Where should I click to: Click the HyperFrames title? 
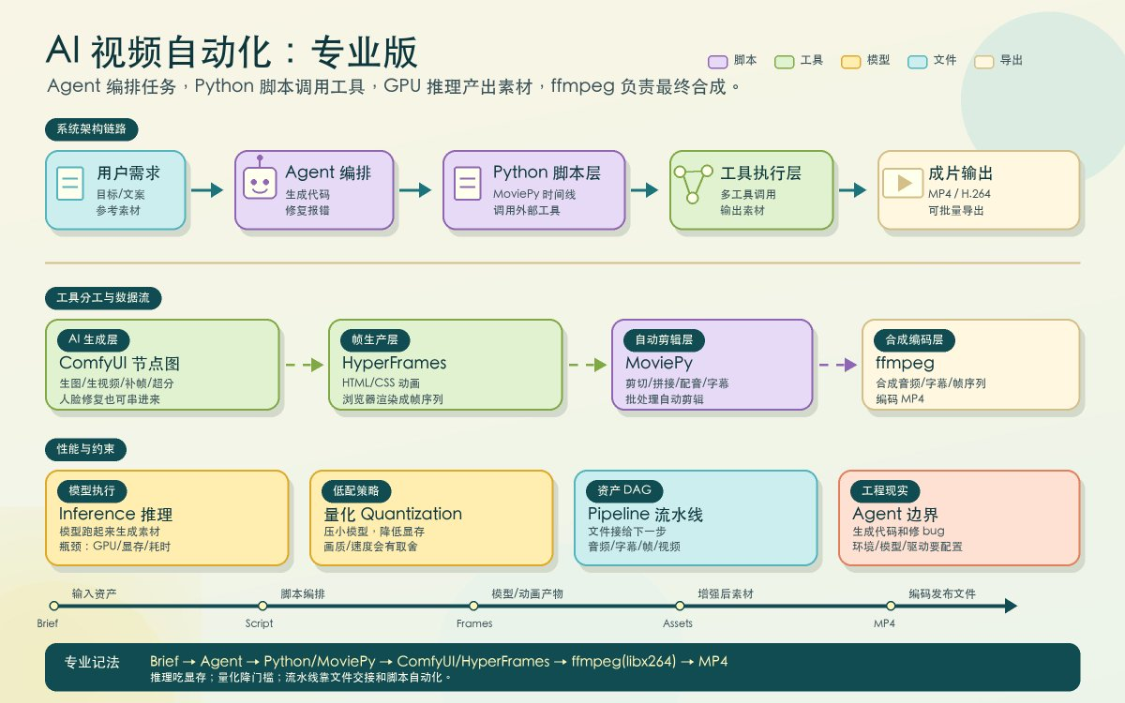[394, 363]
